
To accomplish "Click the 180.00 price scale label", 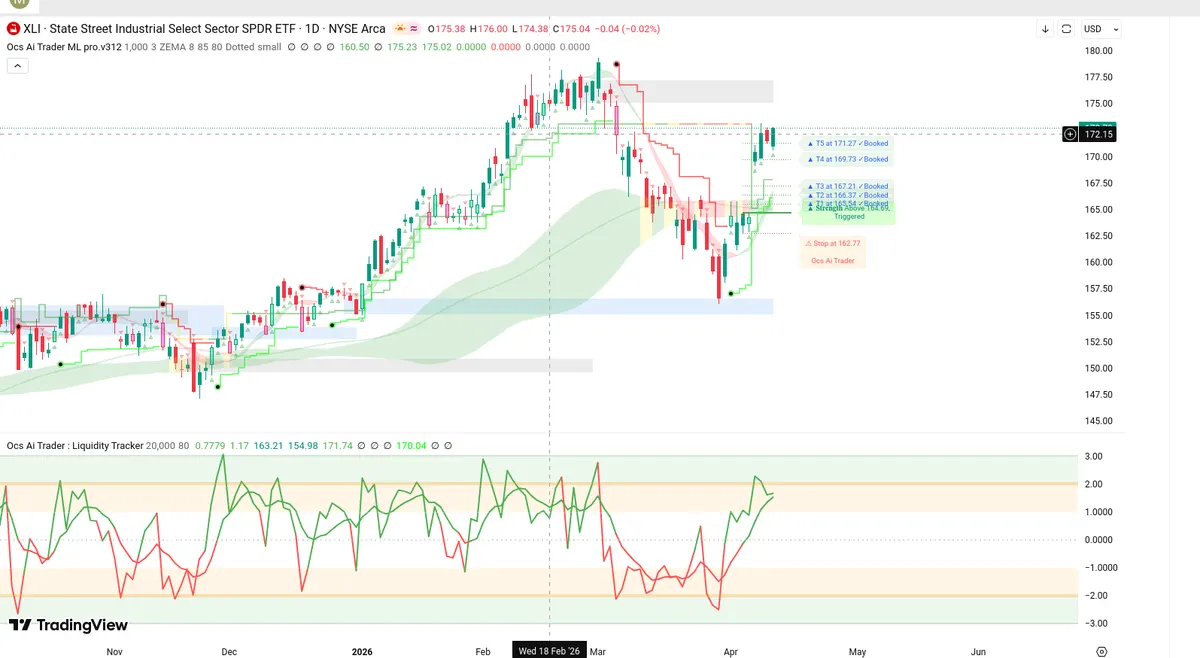I will (1099, 50).
